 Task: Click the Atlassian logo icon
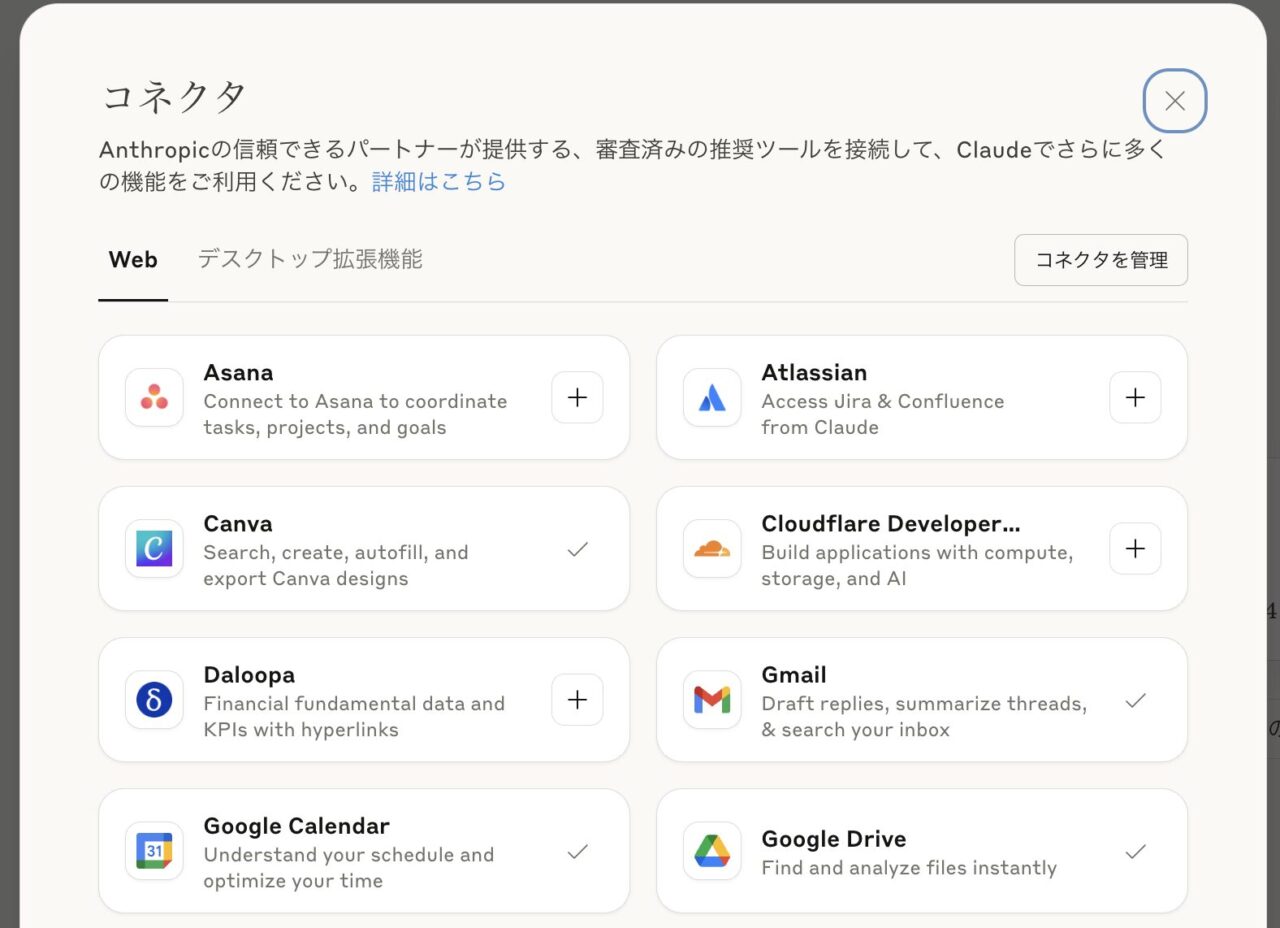point(712,398)
